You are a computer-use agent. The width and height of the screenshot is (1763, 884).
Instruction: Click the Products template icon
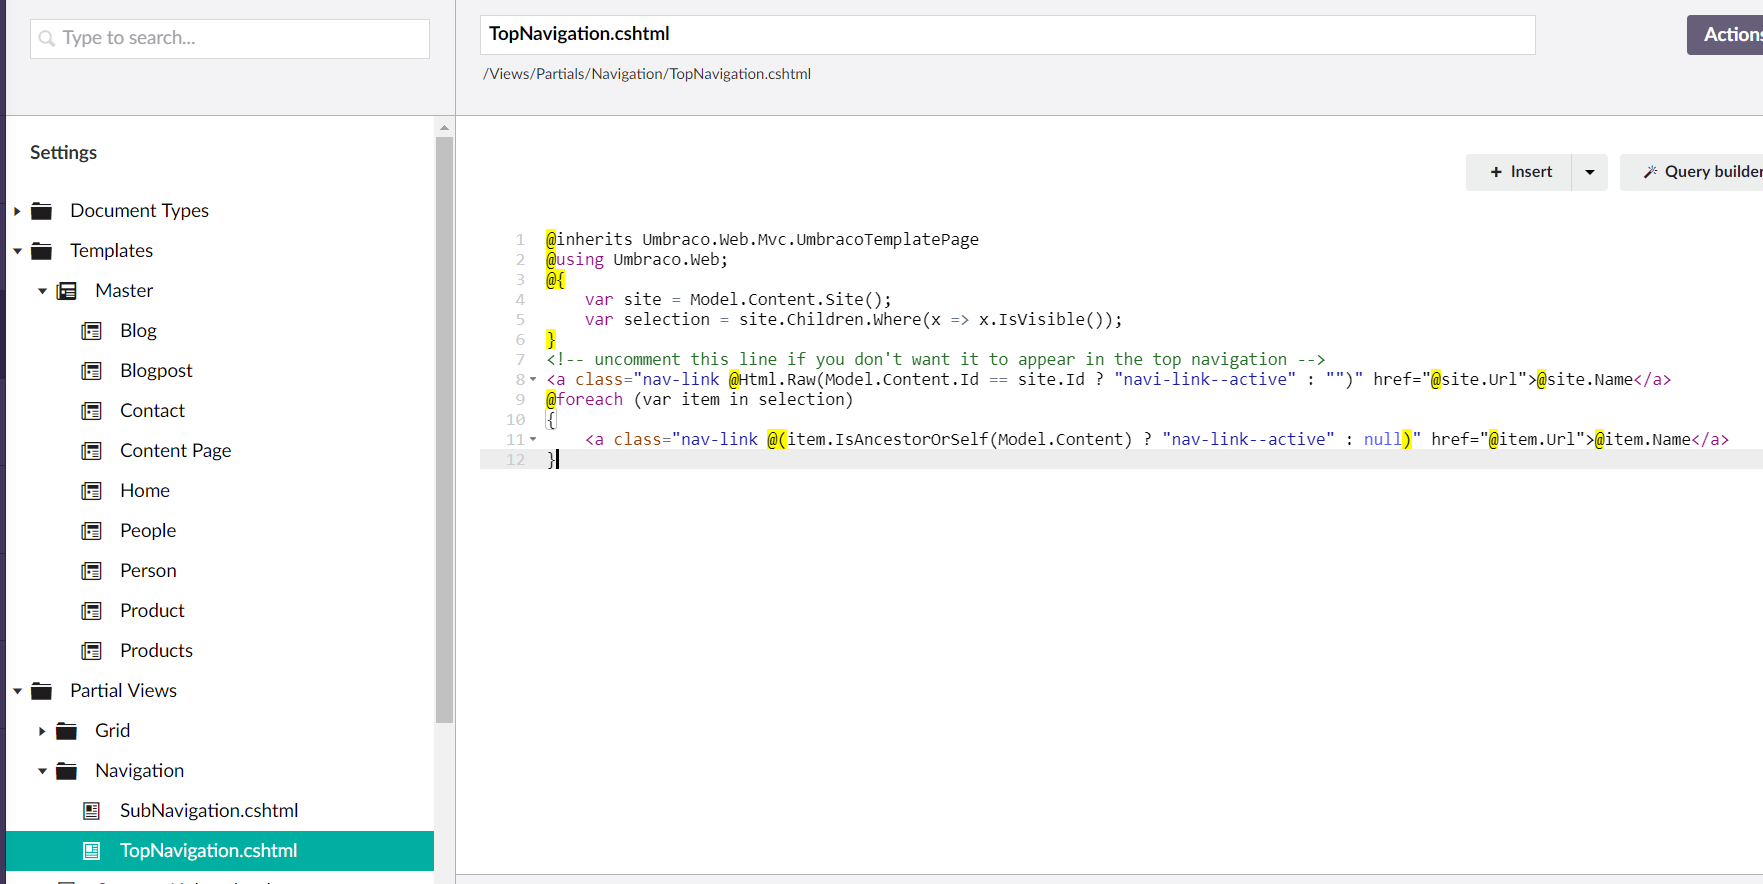point(91,651)
